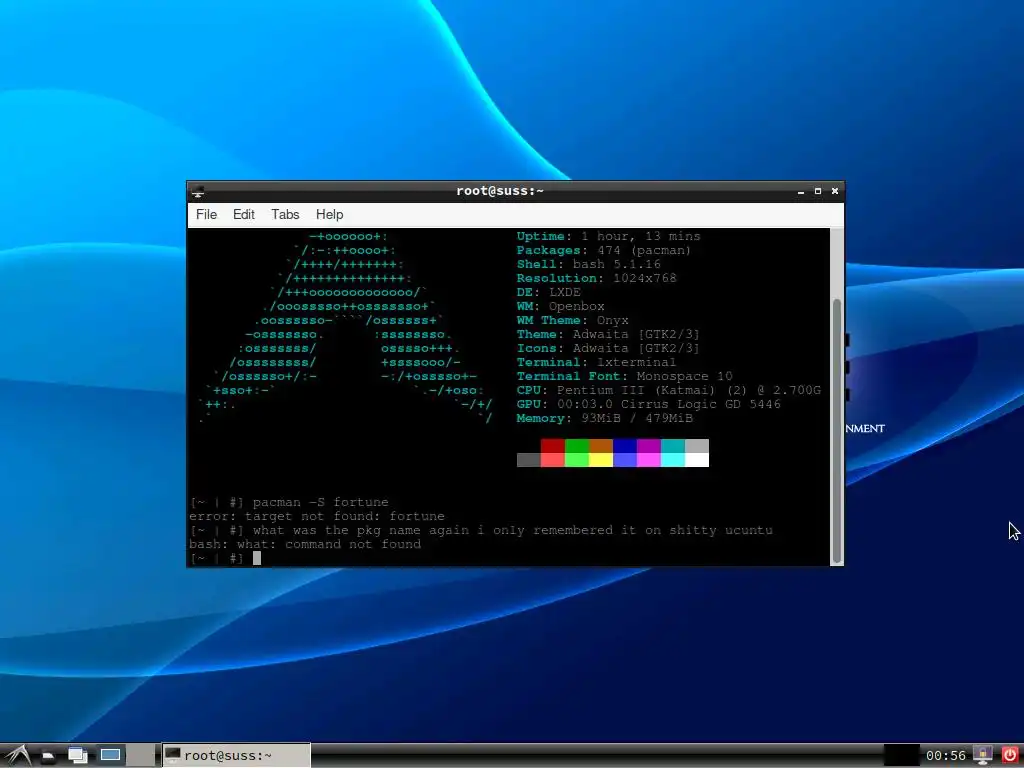Select the root@suss:~ taskbar button
Viewport: 1024px width, 768px height.
coord(236,756)
